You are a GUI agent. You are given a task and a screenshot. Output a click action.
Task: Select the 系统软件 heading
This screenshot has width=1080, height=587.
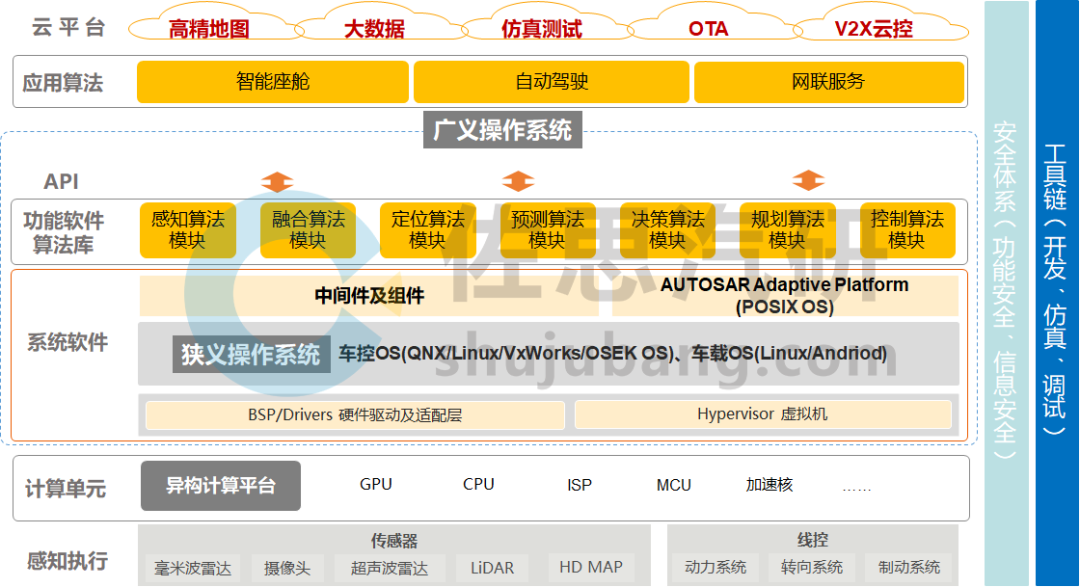tap(67, 342)
